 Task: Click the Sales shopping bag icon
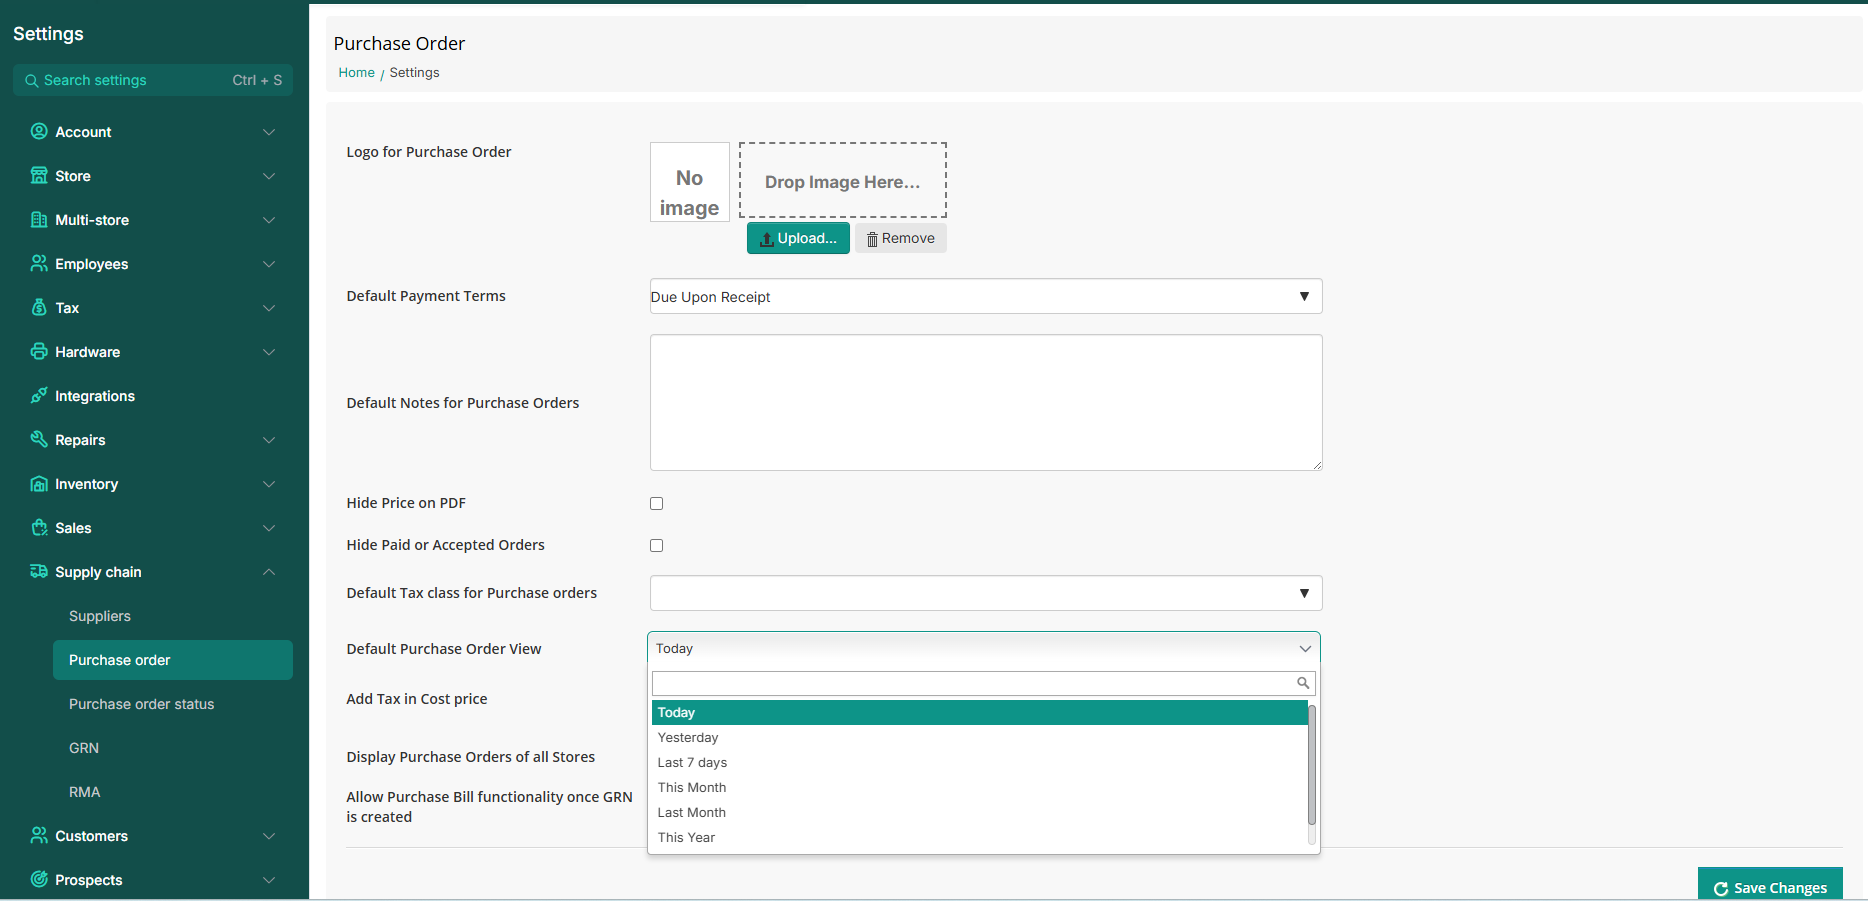coord(39,528)
